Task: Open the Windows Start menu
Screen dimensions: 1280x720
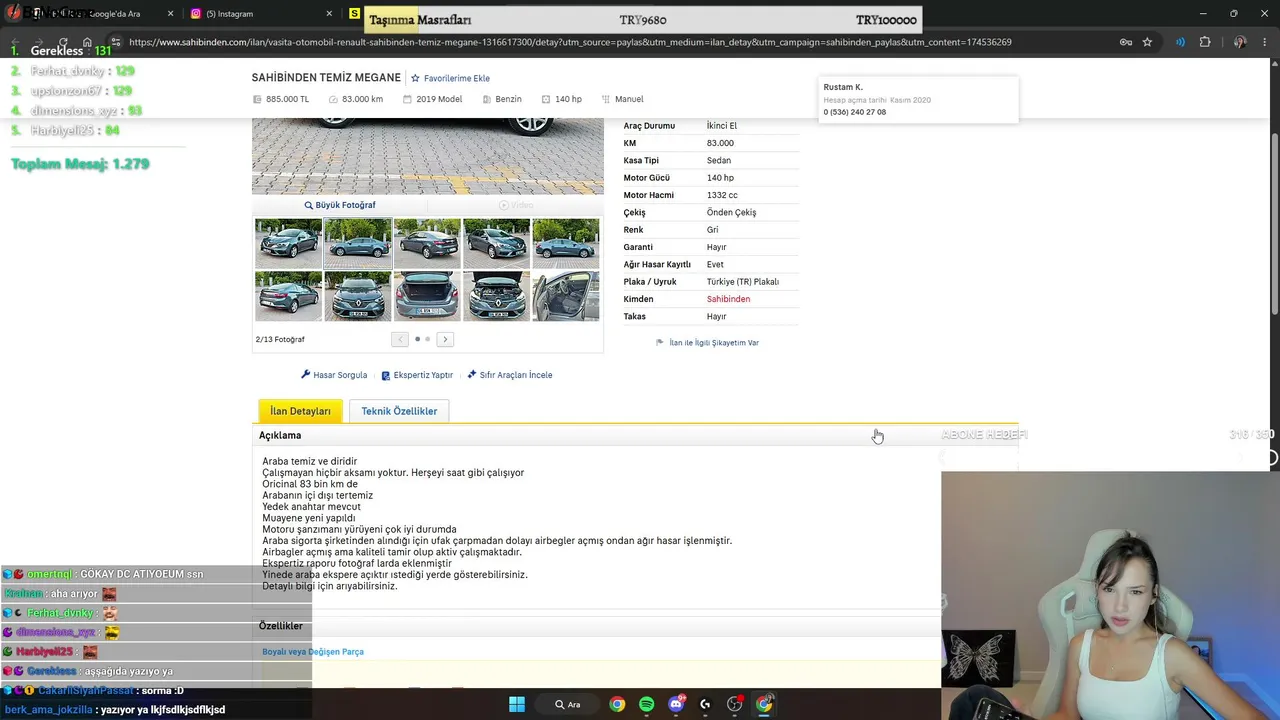Action: (517, 704)
